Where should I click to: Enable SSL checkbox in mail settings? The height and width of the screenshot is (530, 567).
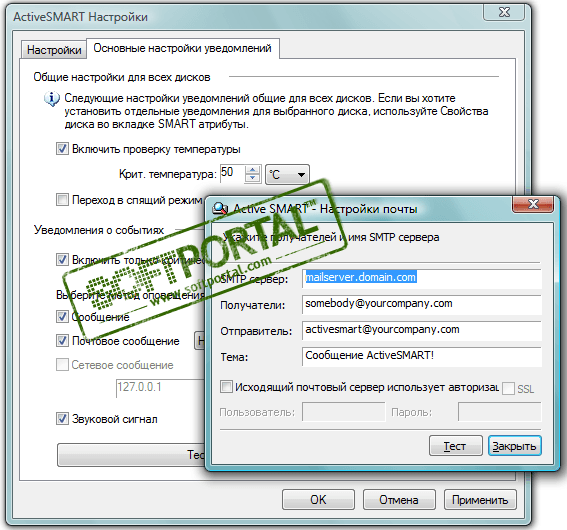pyautogui.click(x=508, y=389)
